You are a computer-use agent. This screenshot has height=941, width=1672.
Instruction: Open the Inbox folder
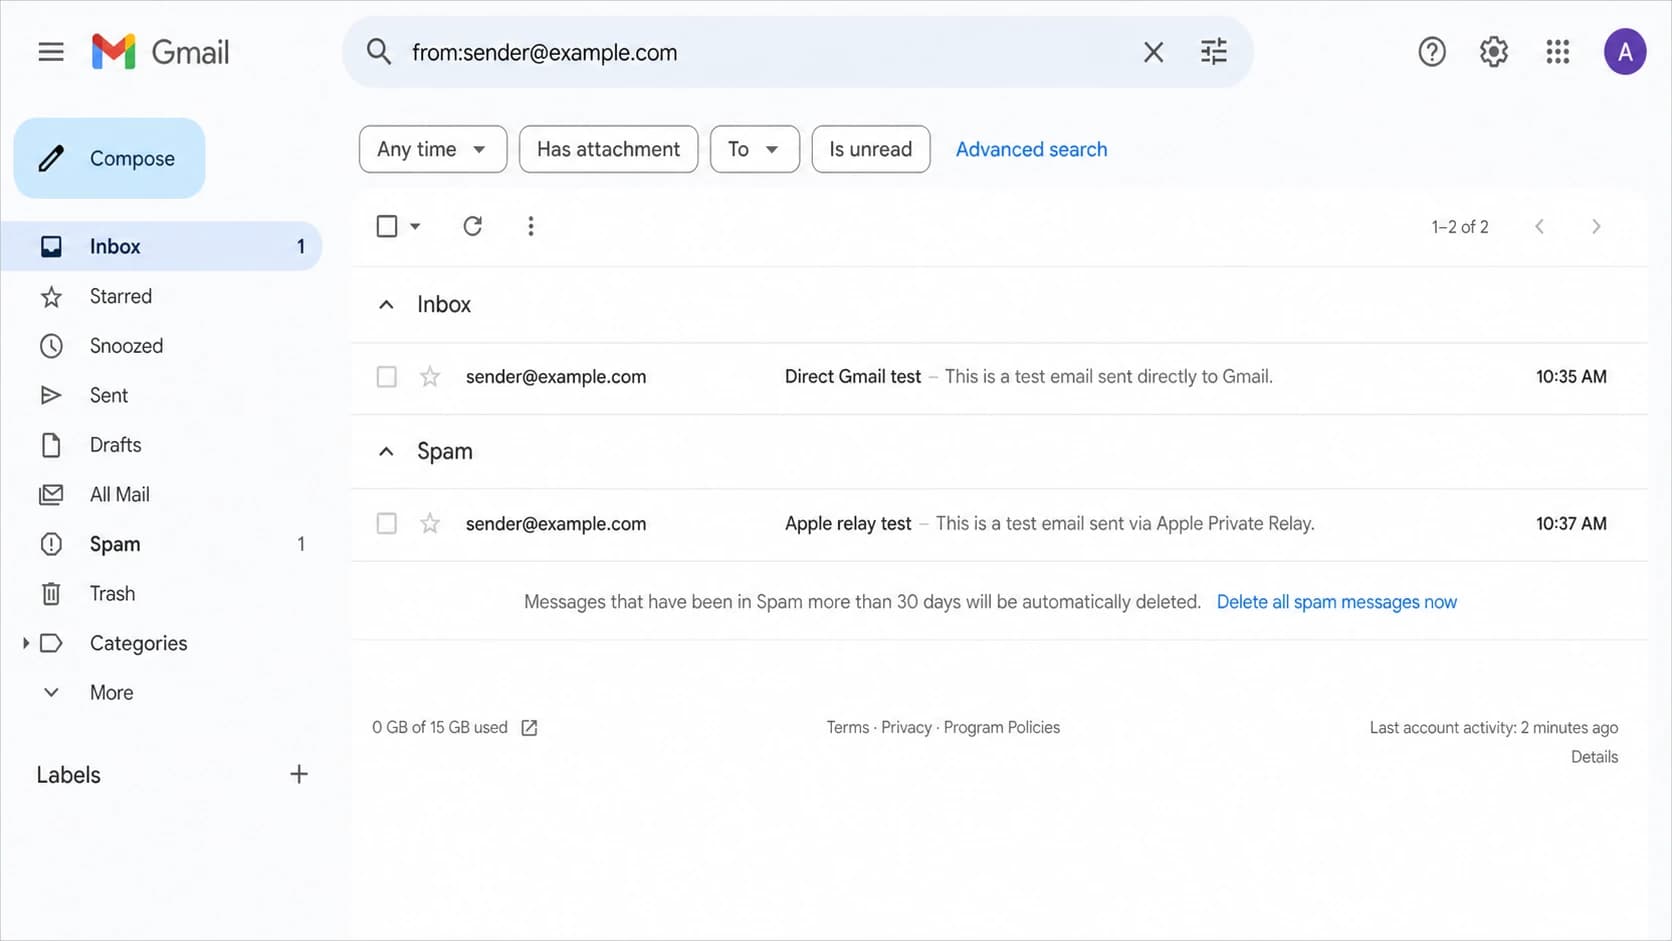(x=162, y=246)
